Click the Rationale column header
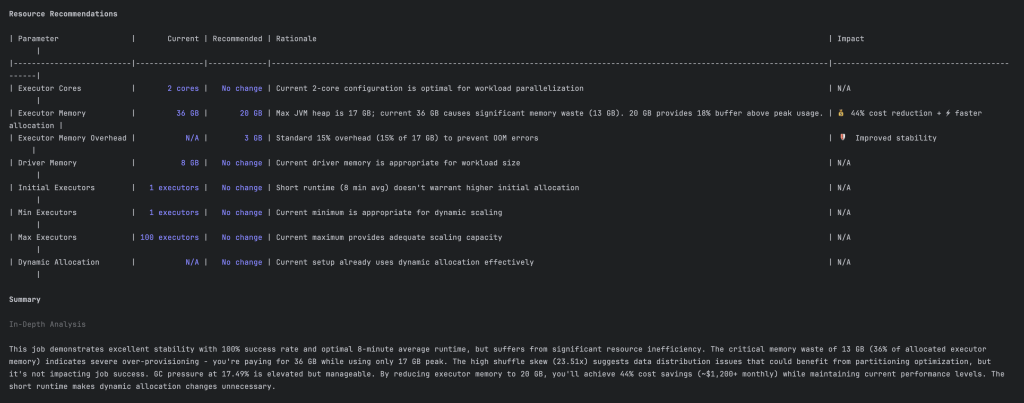Screen dimensions: 1024x403 click(296, 39)
